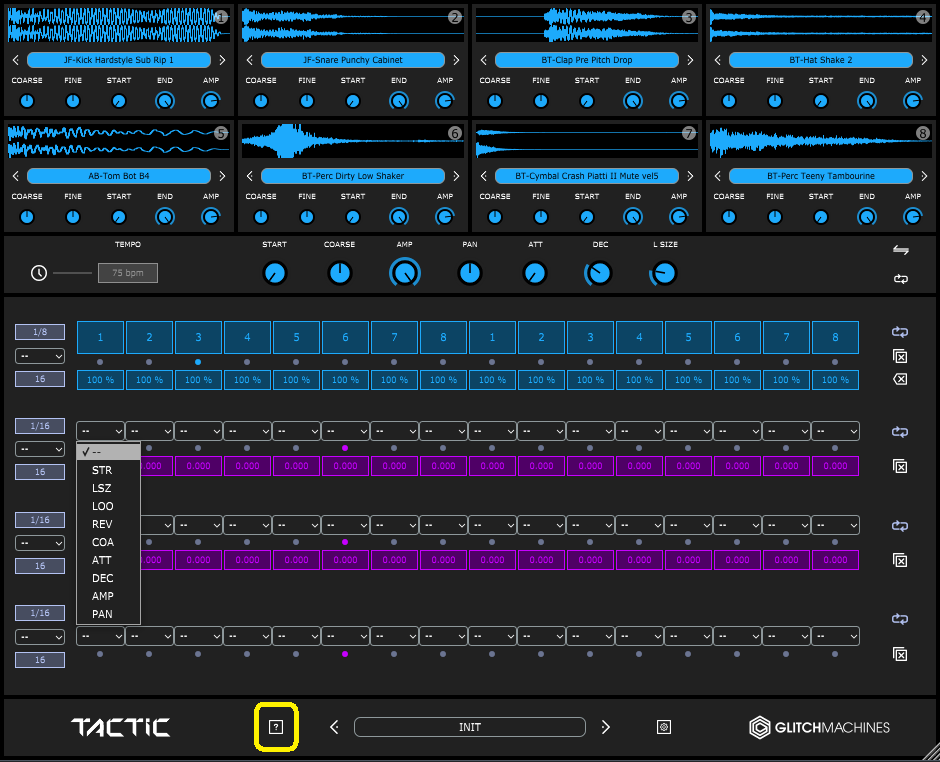Toggle loop icon of the blue trigger lane
The height and width of the screenshot is (762, 940).
900,332
